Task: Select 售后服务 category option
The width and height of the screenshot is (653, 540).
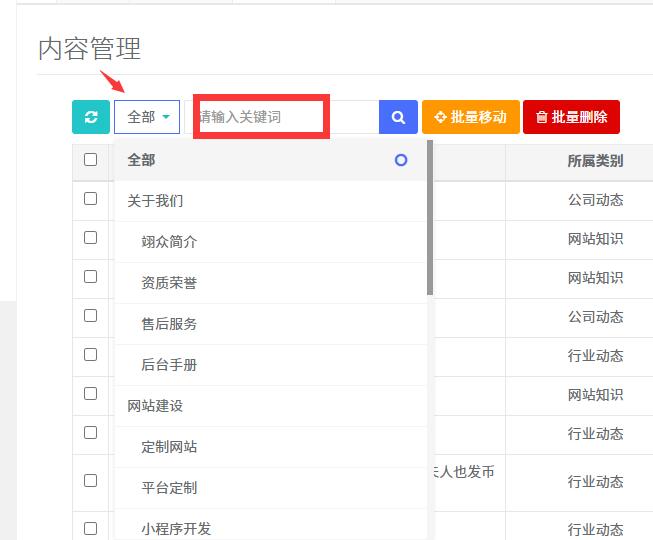Action: (x=169, y=324)
